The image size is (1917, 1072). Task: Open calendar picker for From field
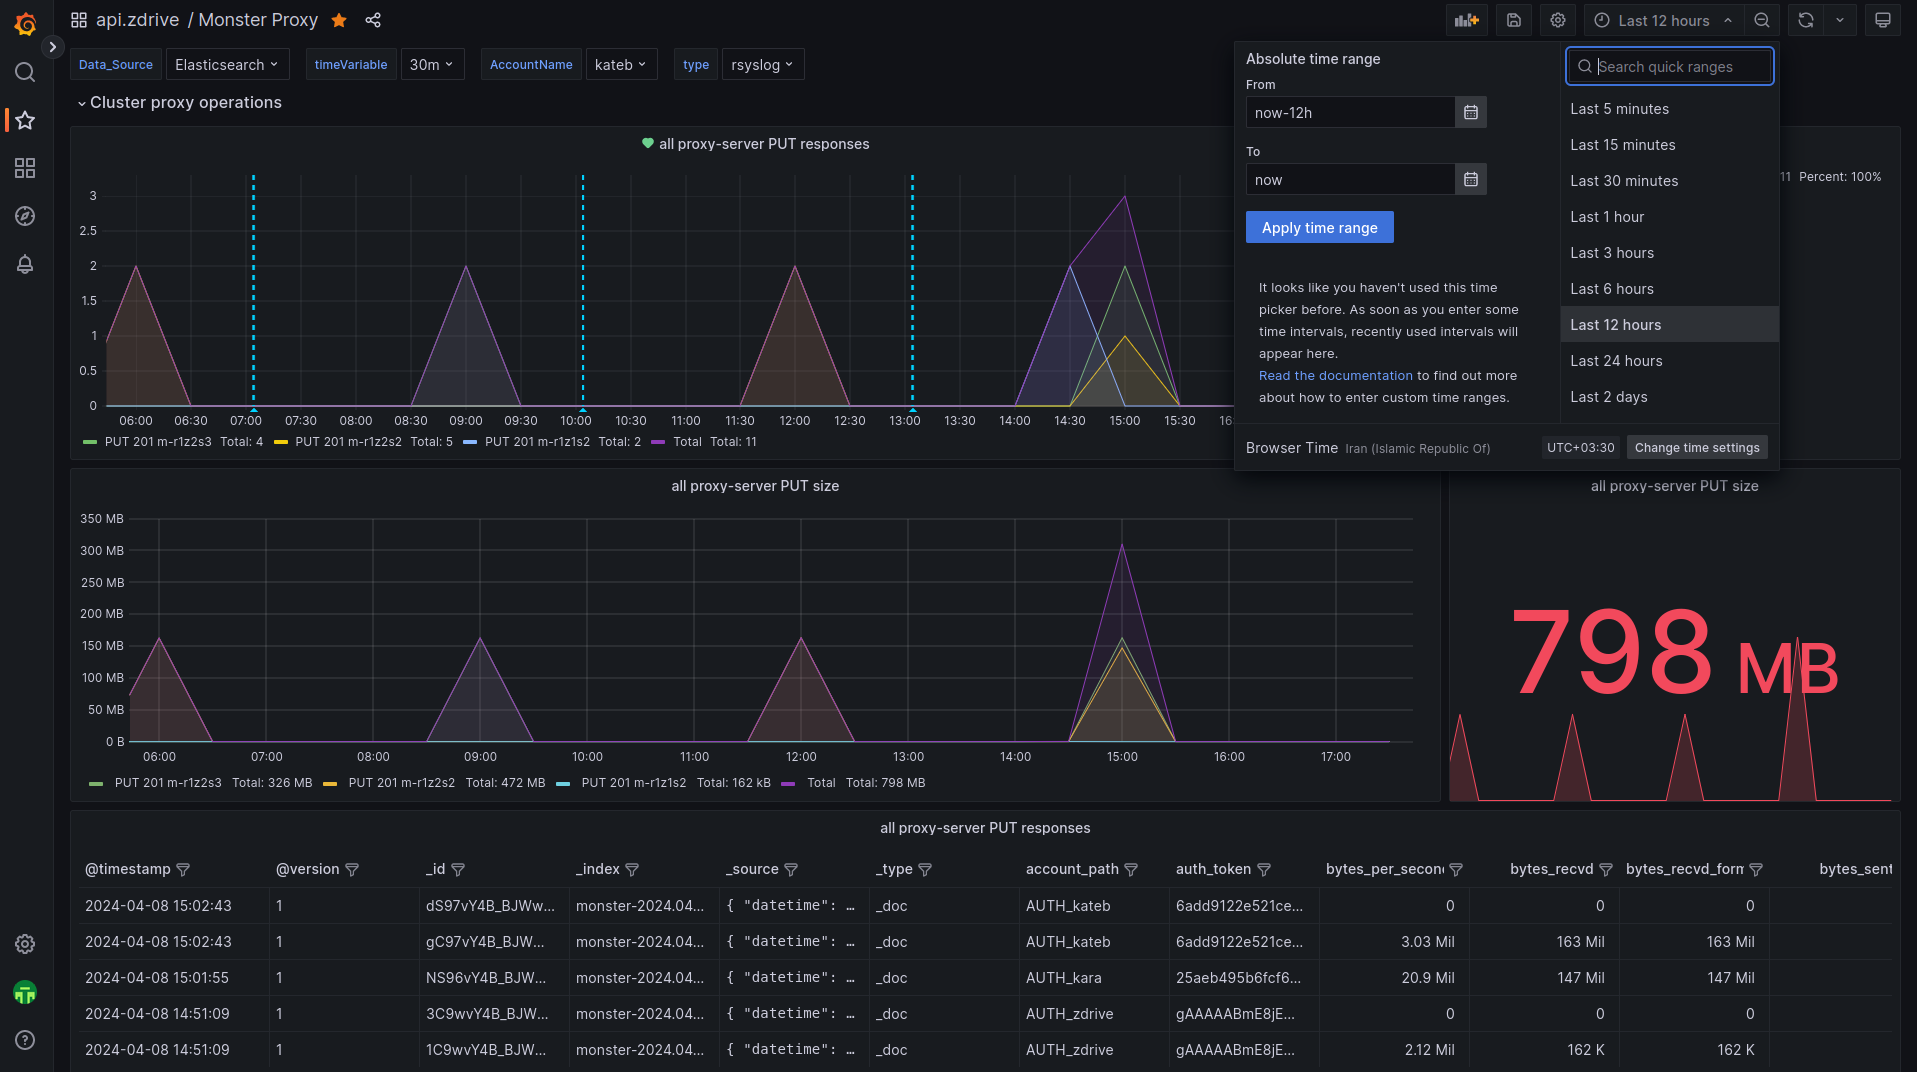pyautogui.click(x=1470, y=112)
